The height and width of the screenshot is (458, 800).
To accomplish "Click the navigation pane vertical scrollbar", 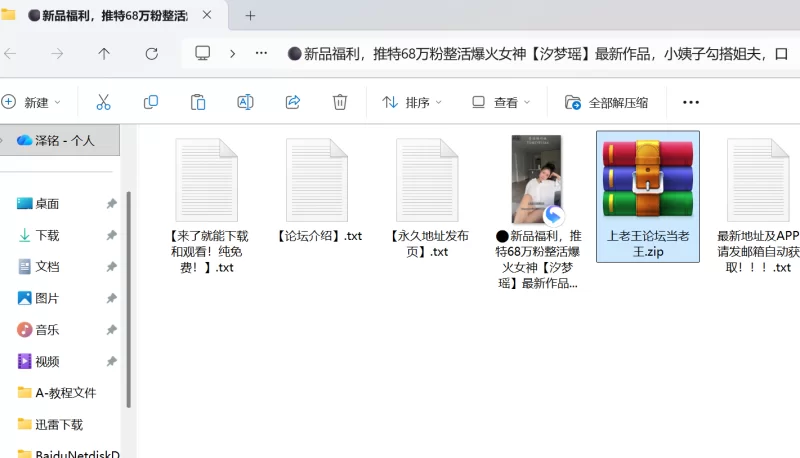I will [128, 300].
